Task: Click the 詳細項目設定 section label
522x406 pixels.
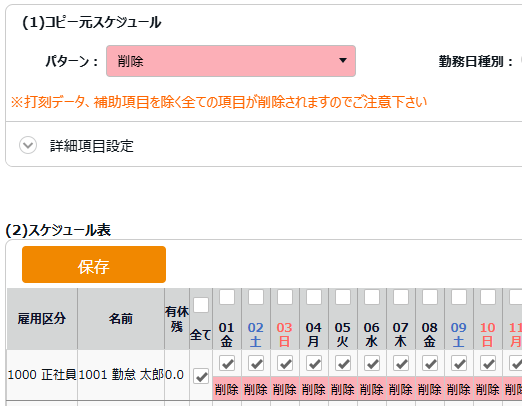Action: pyautogui.click(x=92, y=146)
